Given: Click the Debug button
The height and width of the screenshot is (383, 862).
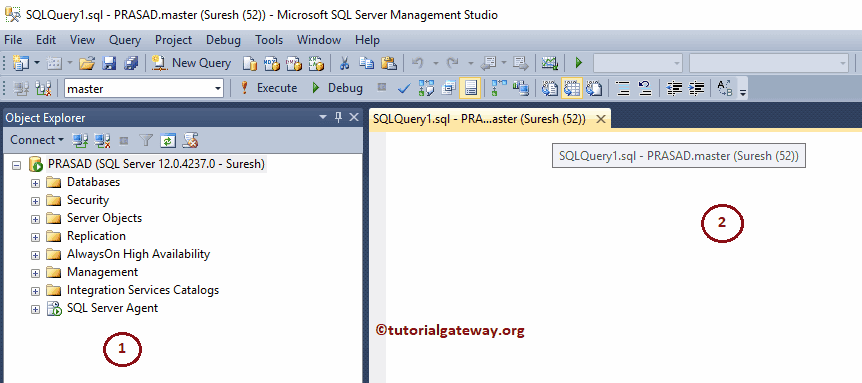Looking at the screenshot, I should (337, 88).
